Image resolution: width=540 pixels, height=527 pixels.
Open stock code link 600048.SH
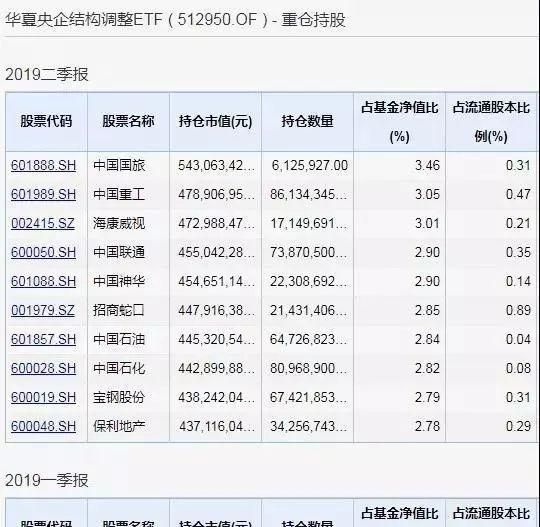(43, 426)
